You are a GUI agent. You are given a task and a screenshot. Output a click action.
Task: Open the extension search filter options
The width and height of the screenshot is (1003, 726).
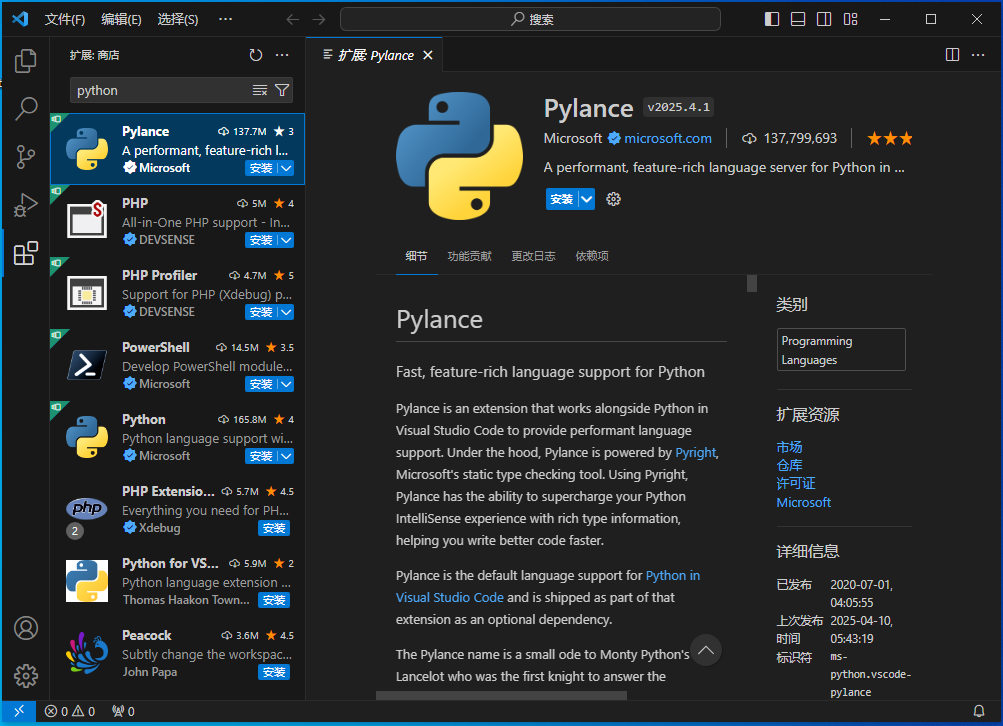282,90
